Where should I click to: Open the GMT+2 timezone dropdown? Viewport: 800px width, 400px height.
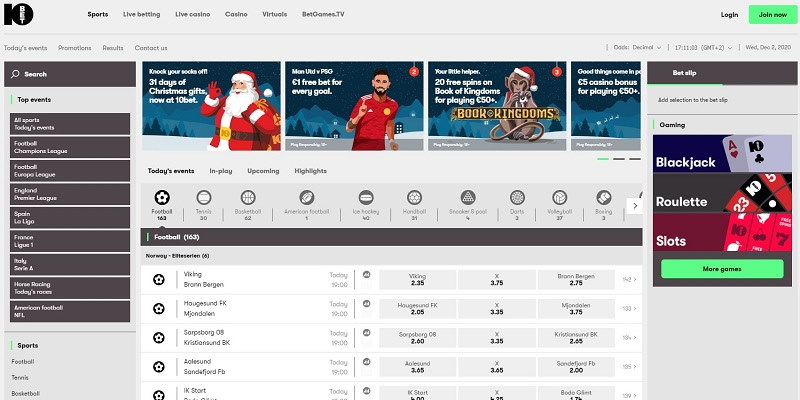pos(704,47)
